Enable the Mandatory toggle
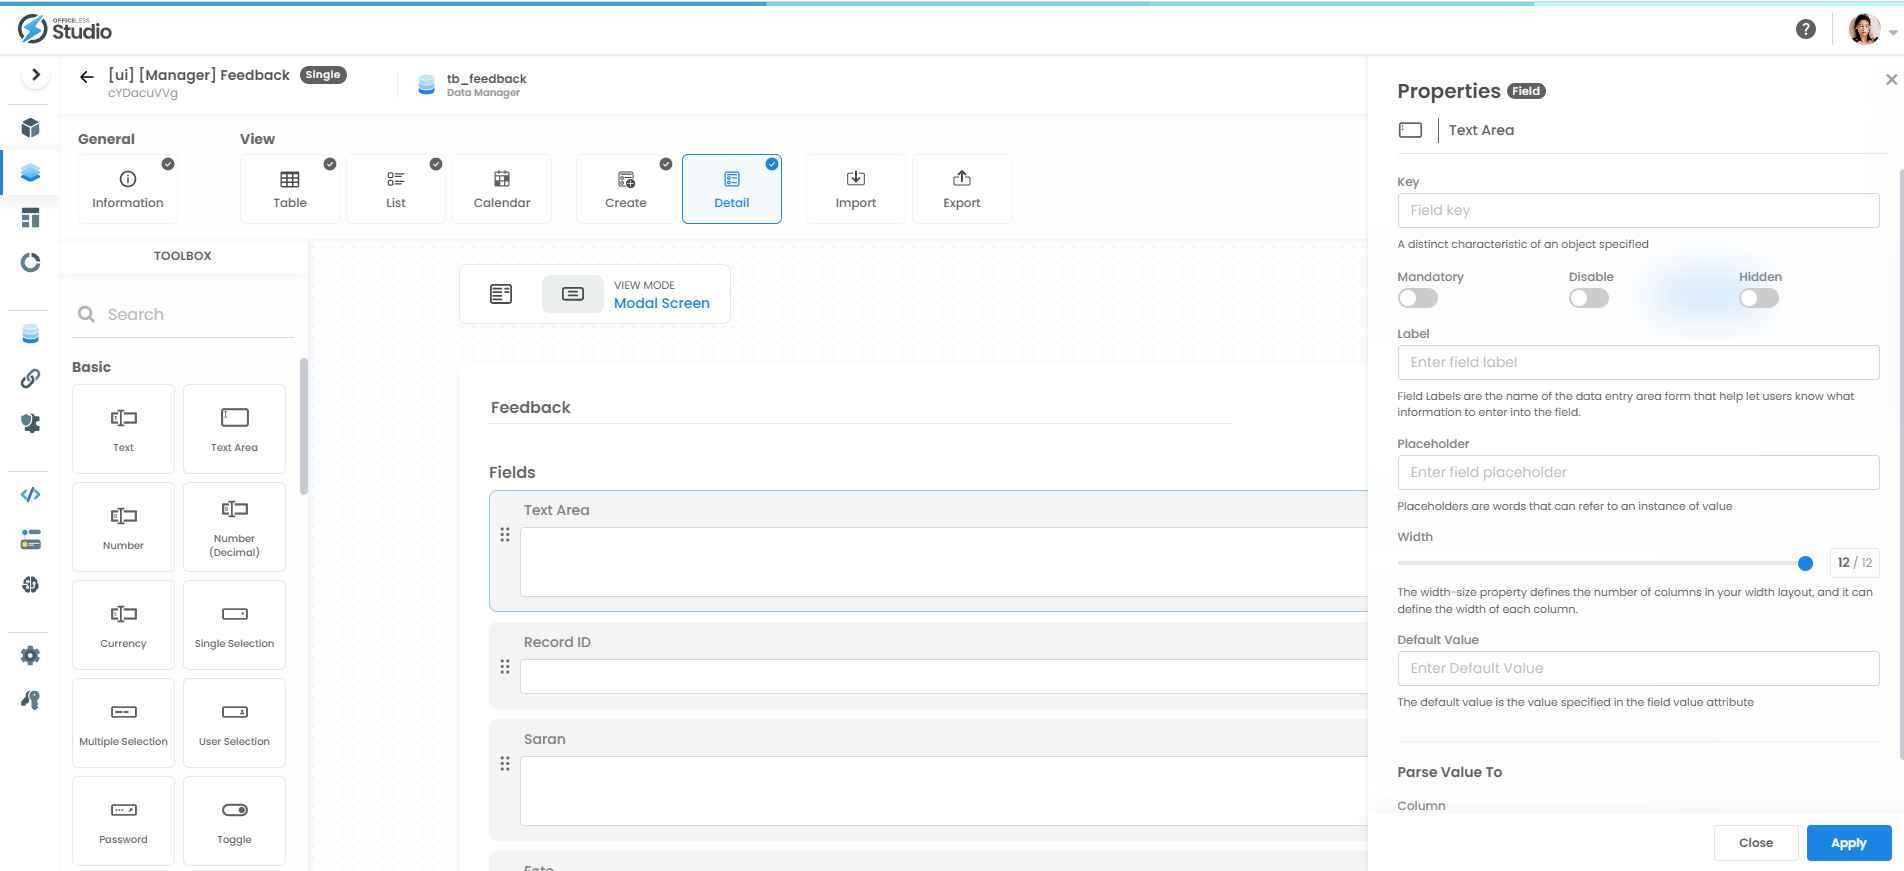 click(1418, 298)
